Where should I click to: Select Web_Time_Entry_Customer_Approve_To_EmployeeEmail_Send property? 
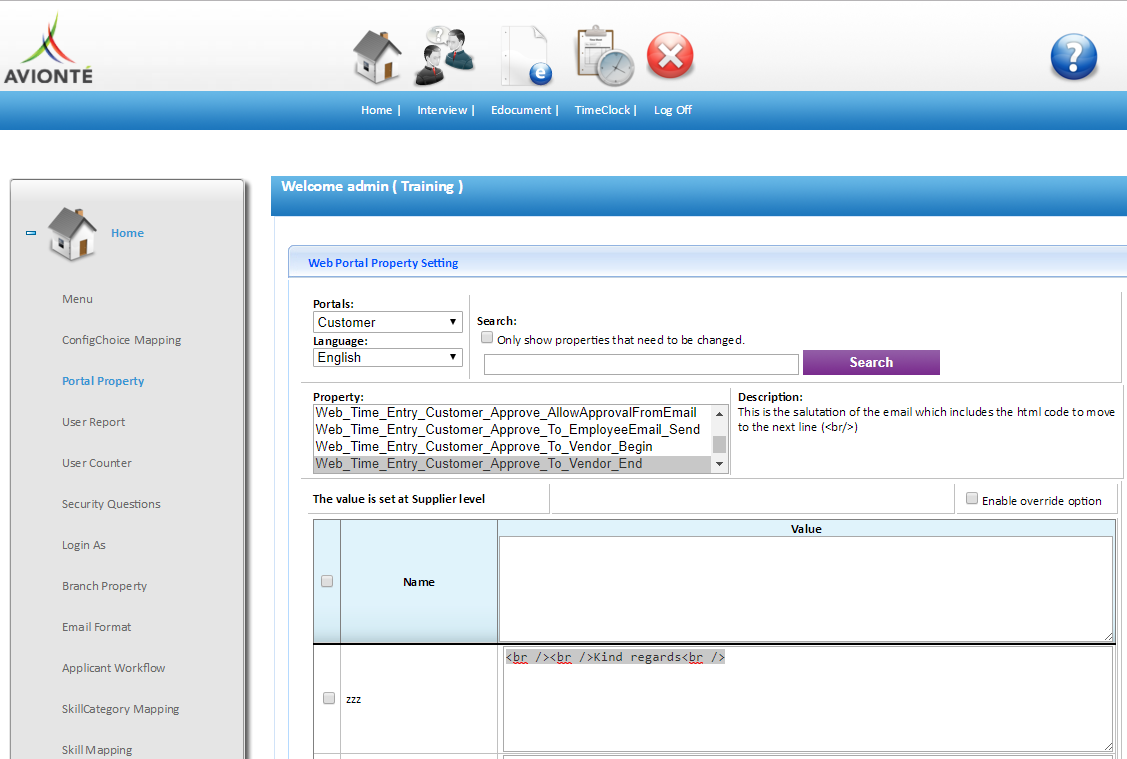(x=512, y=430)
